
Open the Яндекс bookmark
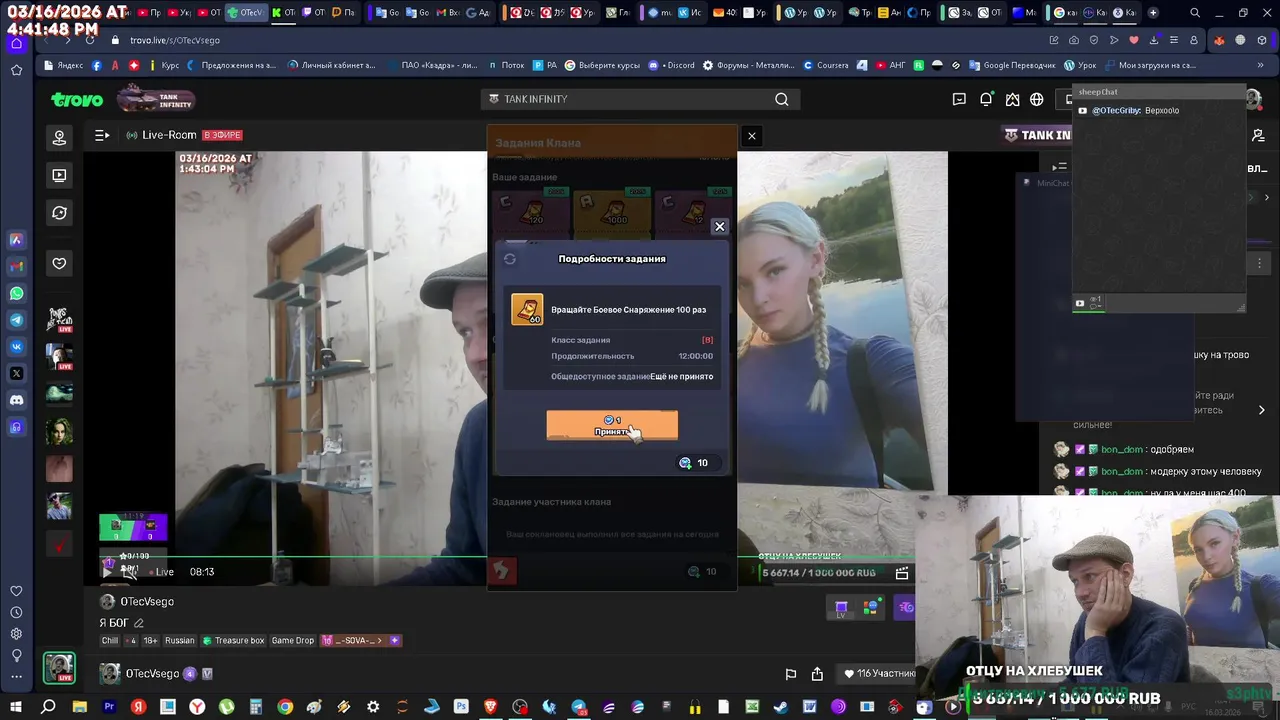pyautogui.click(x=64, y=65)
